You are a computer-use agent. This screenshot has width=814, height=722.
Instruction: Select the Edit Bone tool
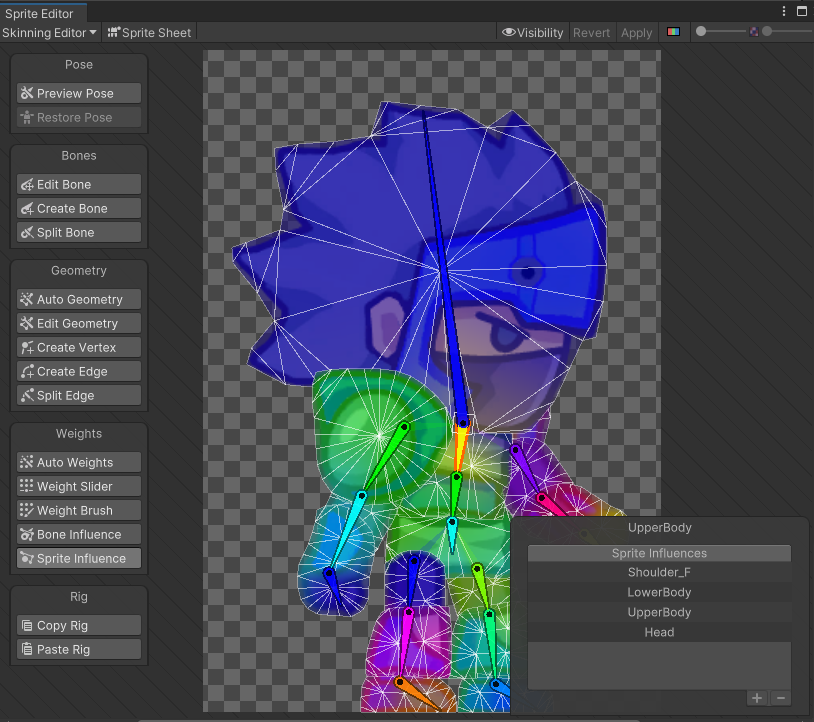pos(79,184)
